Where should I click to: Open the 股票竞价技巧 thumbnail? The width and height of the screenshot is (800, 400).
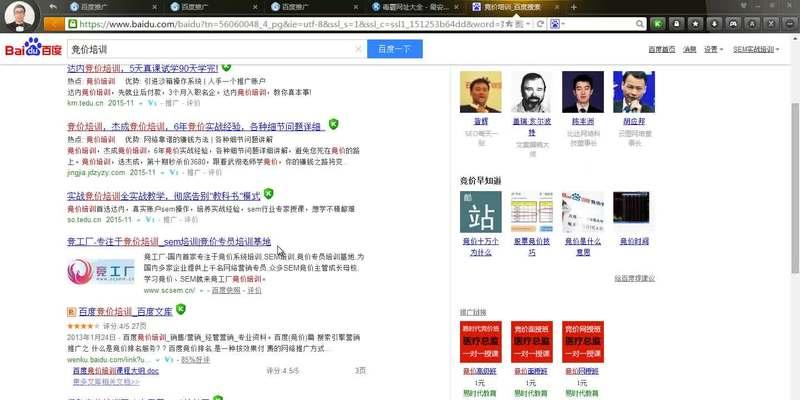click(532, 212)
